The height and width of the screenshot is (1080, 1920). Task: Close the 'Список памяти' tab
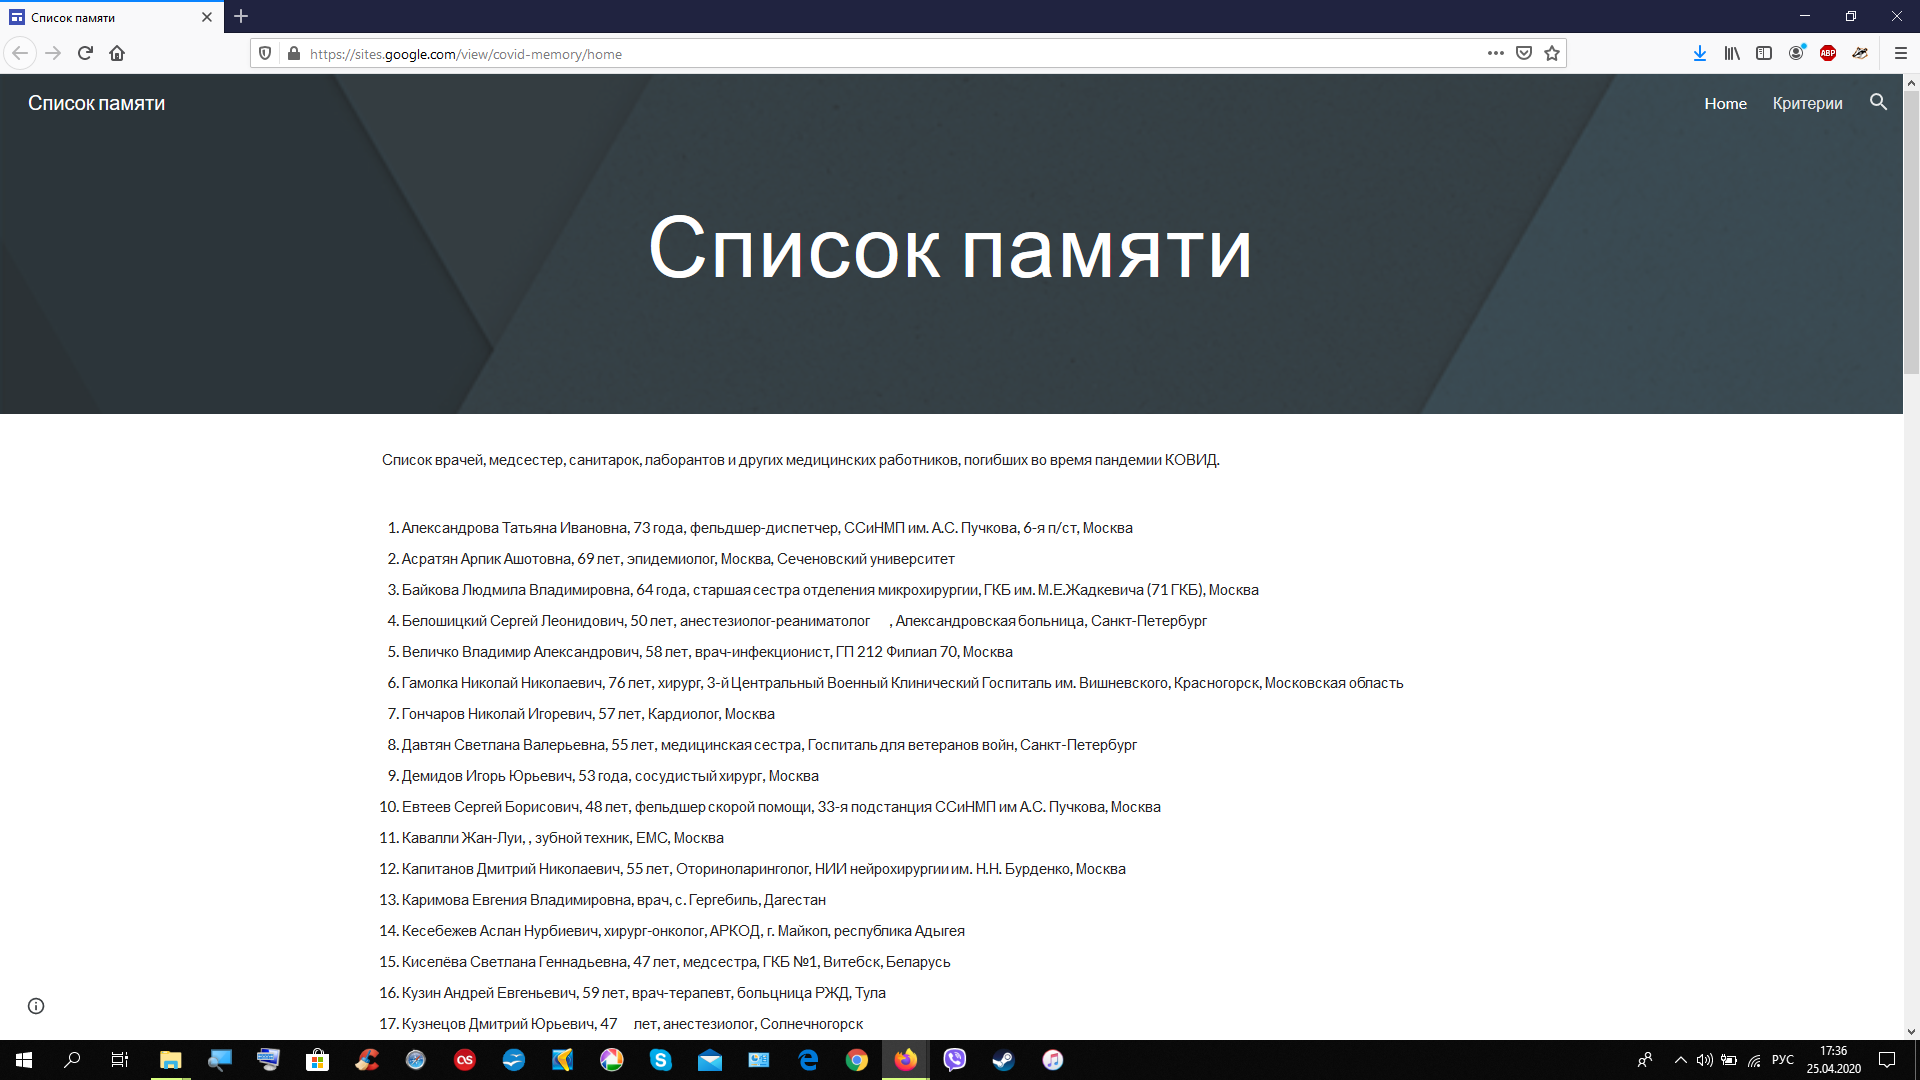pos(207,17)
